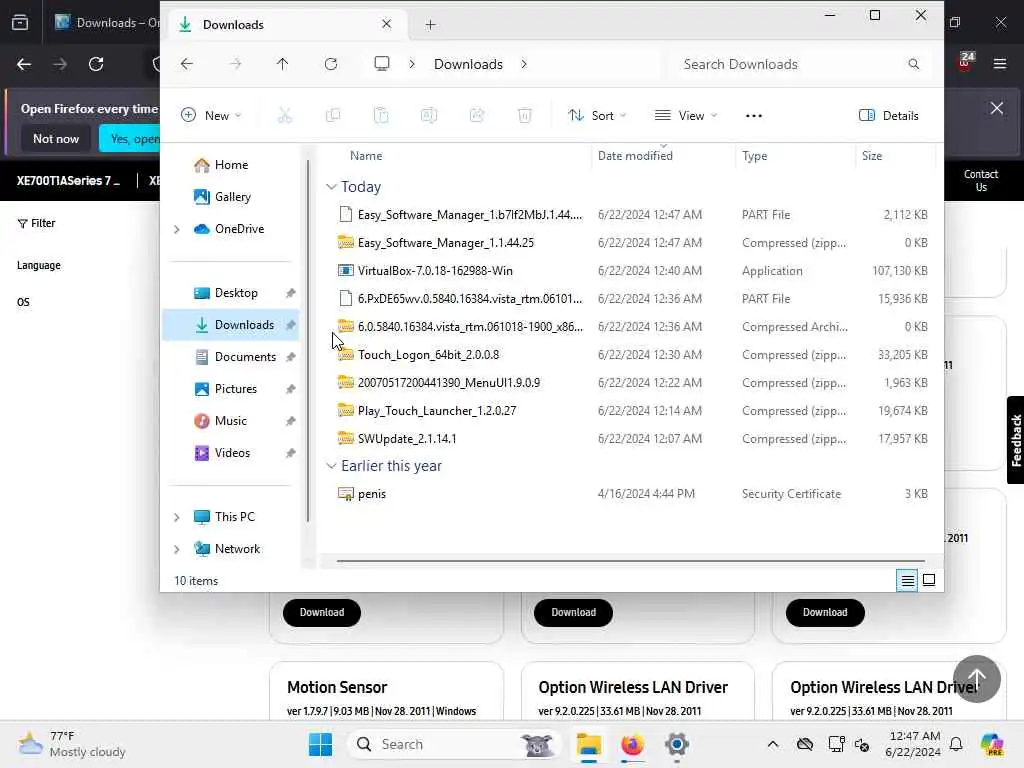Click Not now in Firefox prompt
This screenshot has height=768, width=1024.
click(x=56, y=138)
